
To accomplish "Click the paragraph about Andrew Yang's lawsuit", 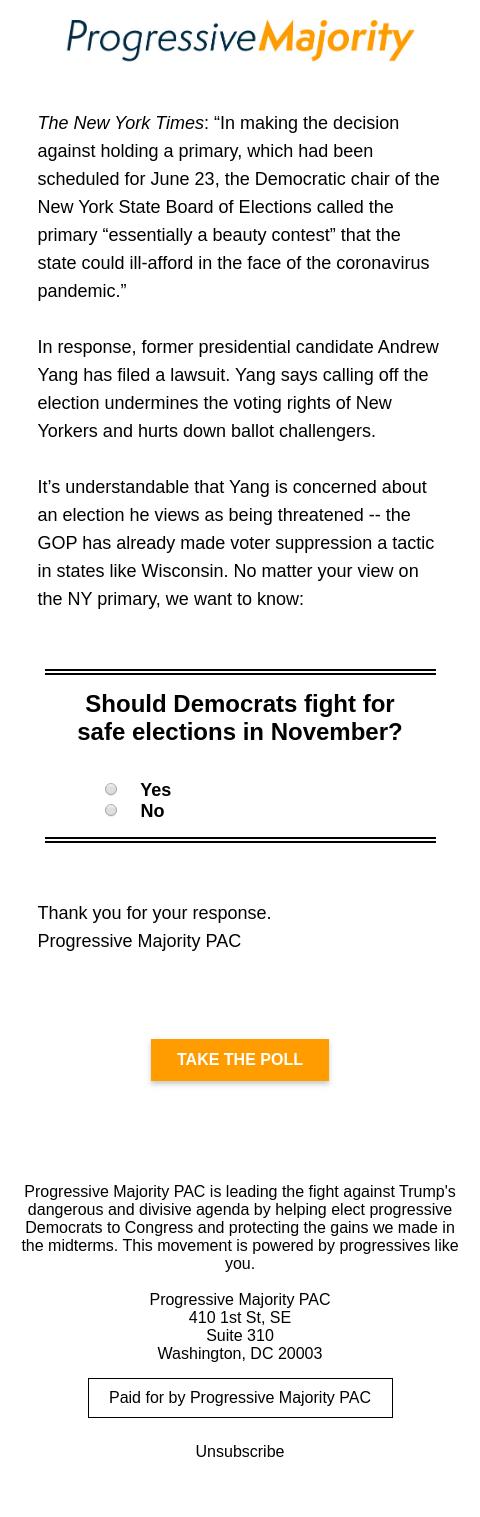I will click(238, 389).
